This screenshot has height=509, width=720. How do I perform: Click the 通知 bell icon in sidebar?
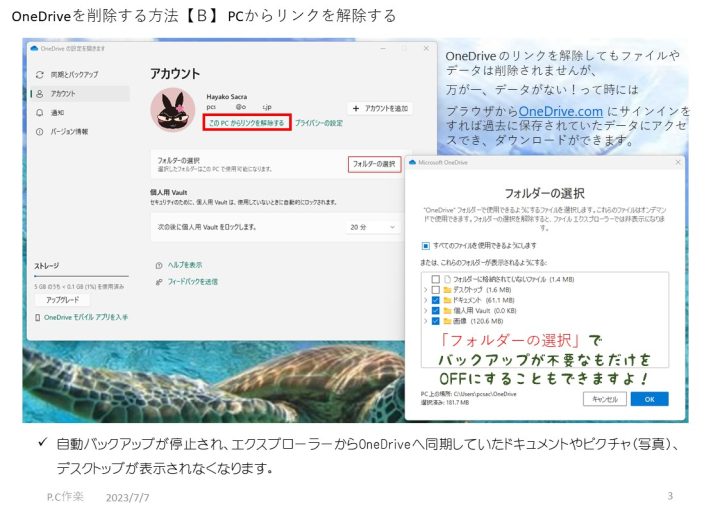pyautogui.click(x=40, y=113)
